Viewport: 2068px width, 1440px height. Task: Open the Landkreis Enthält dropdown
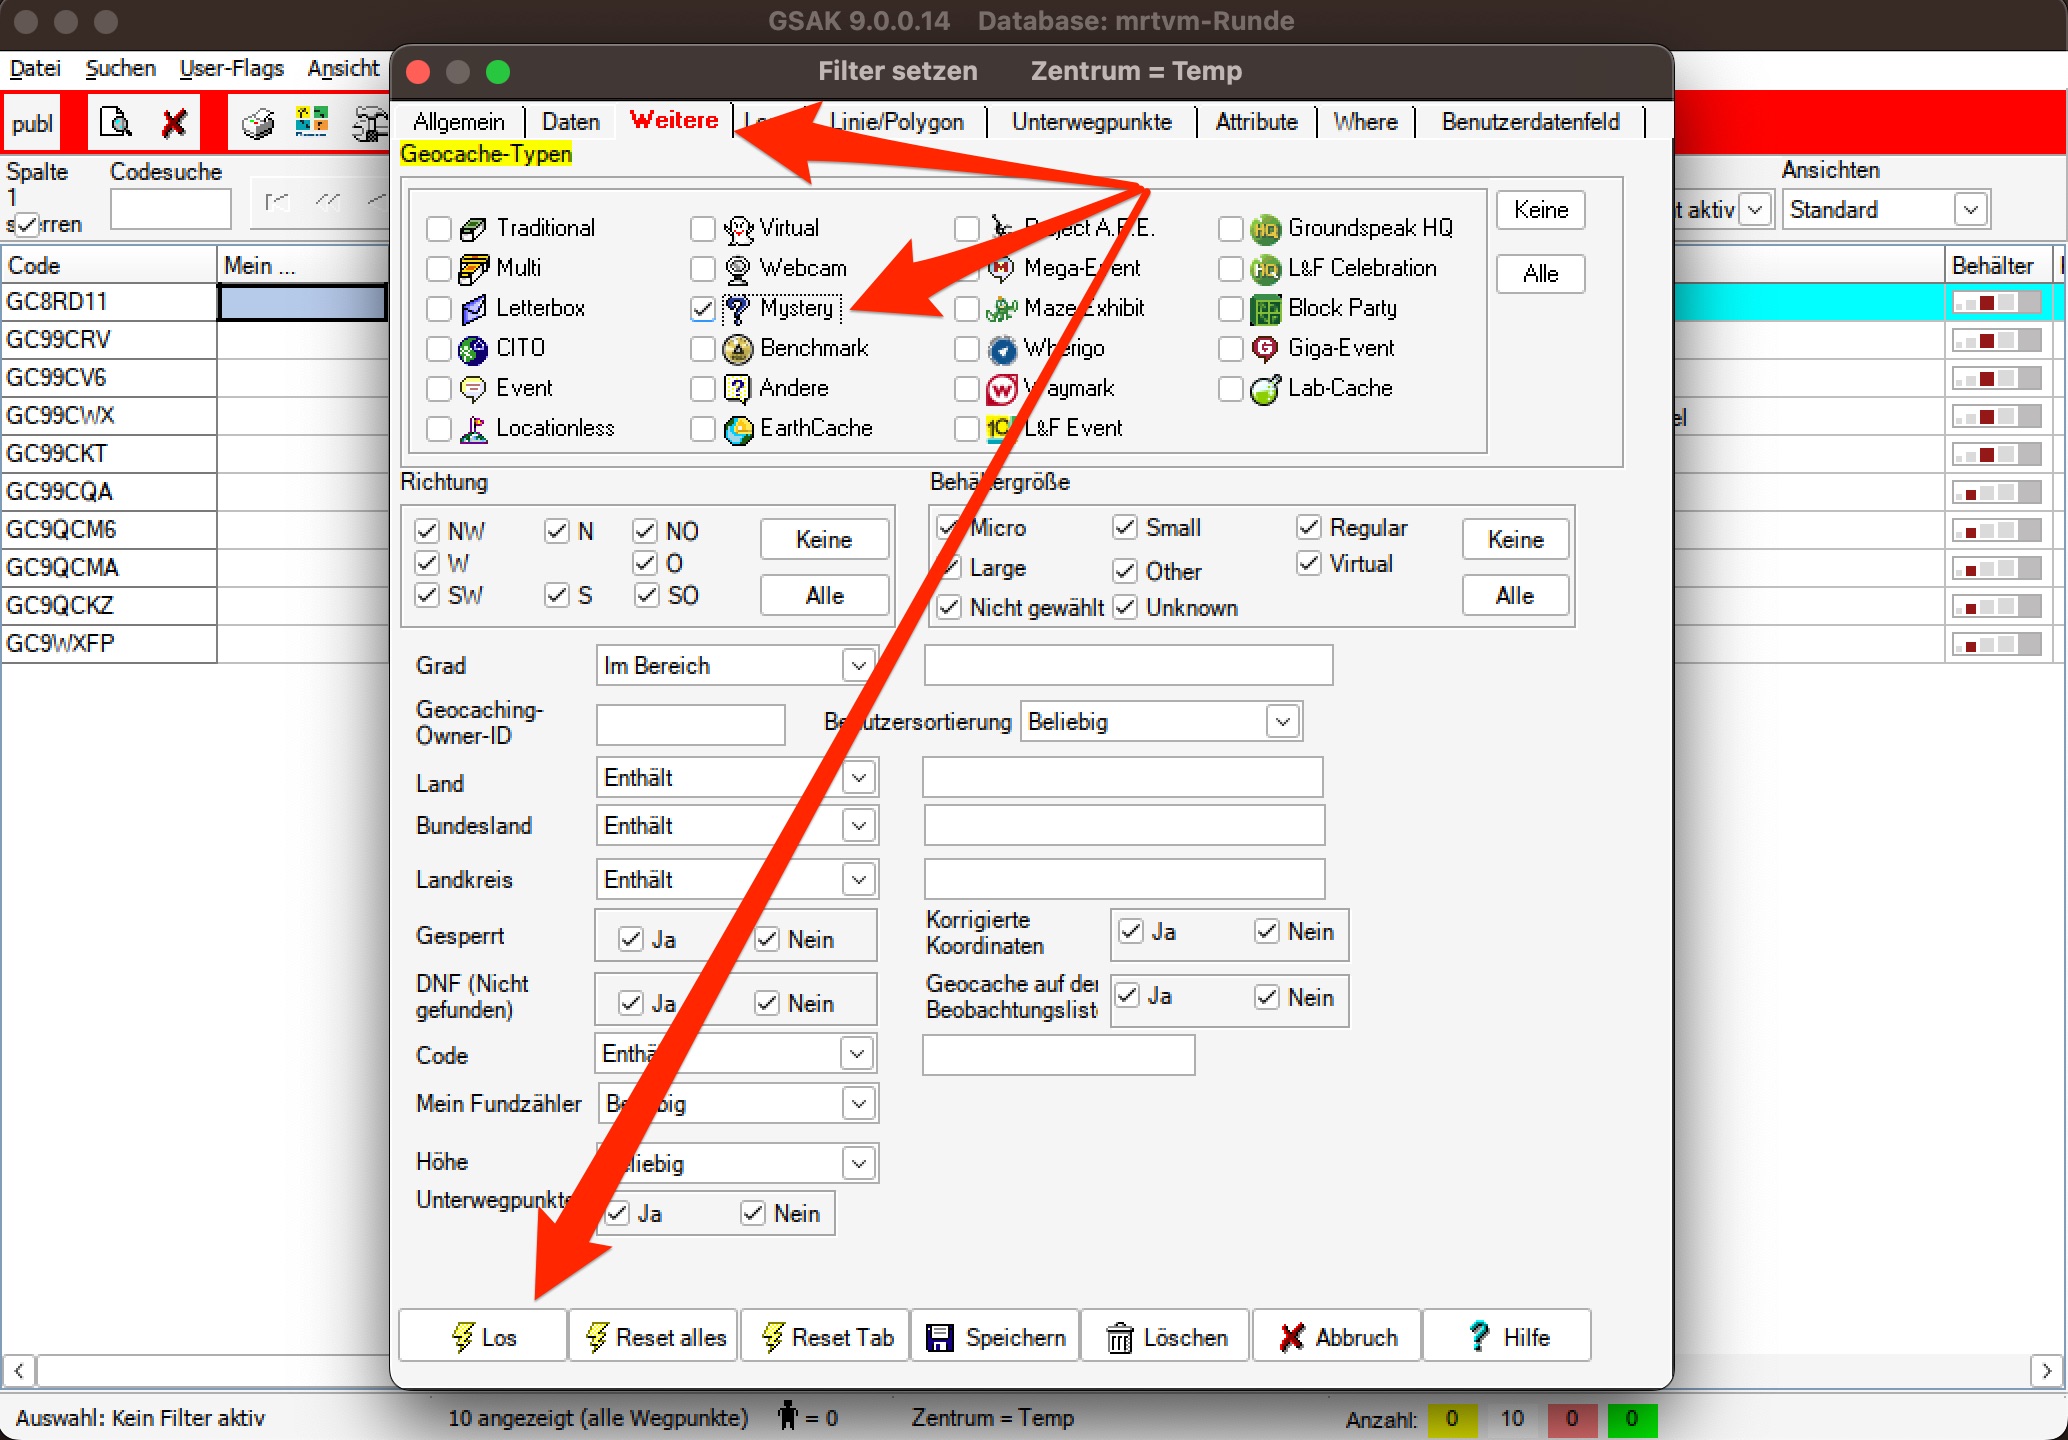pos(737,879)
